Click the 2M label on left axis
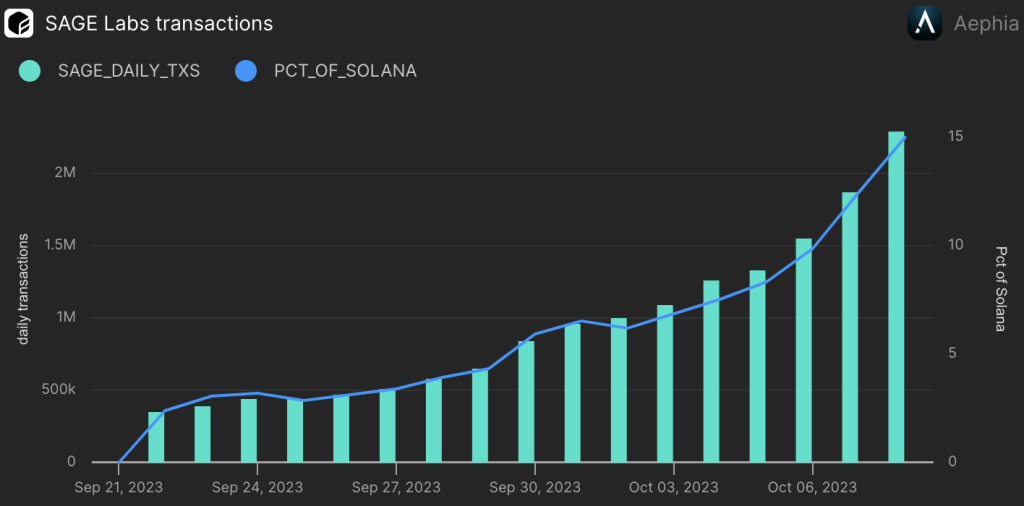 click(65, 173)
